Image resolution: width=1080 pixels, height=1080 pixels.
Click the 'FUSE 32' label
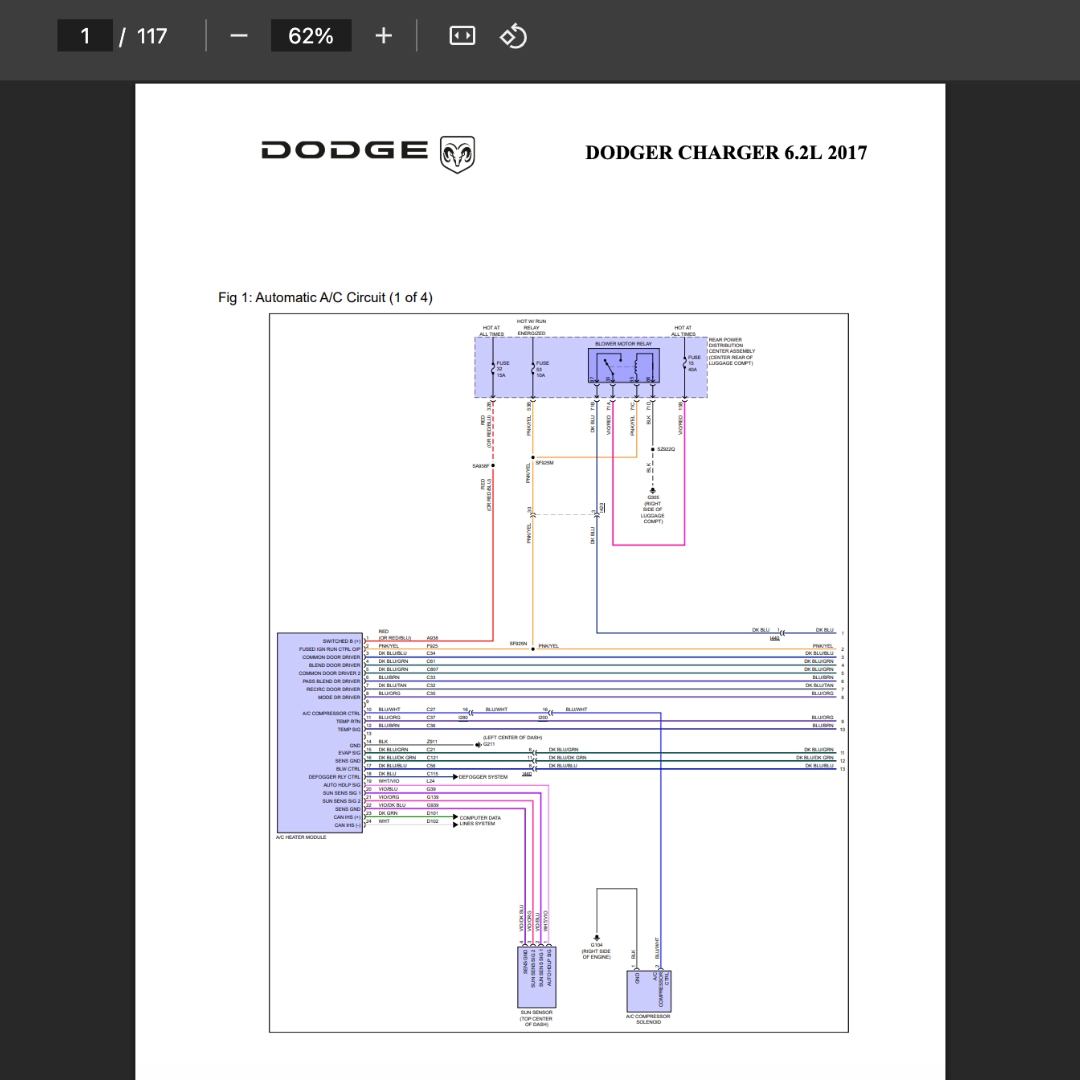coord(503,369)
